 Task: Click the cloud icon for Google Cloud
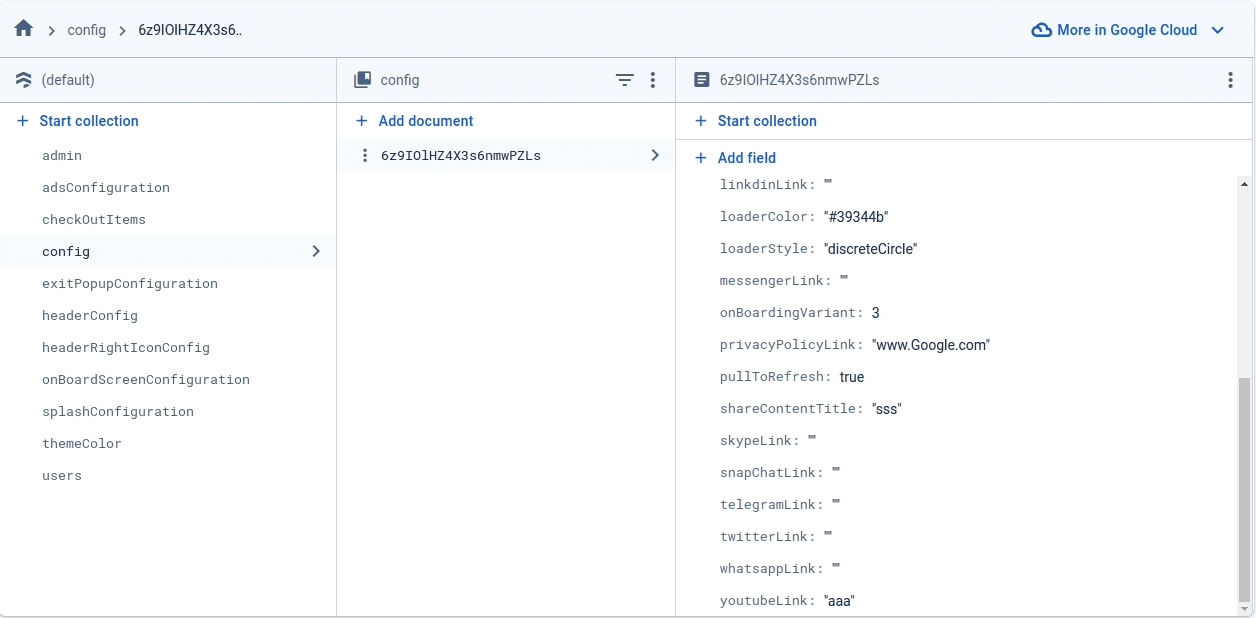(x=1041, y=30)
